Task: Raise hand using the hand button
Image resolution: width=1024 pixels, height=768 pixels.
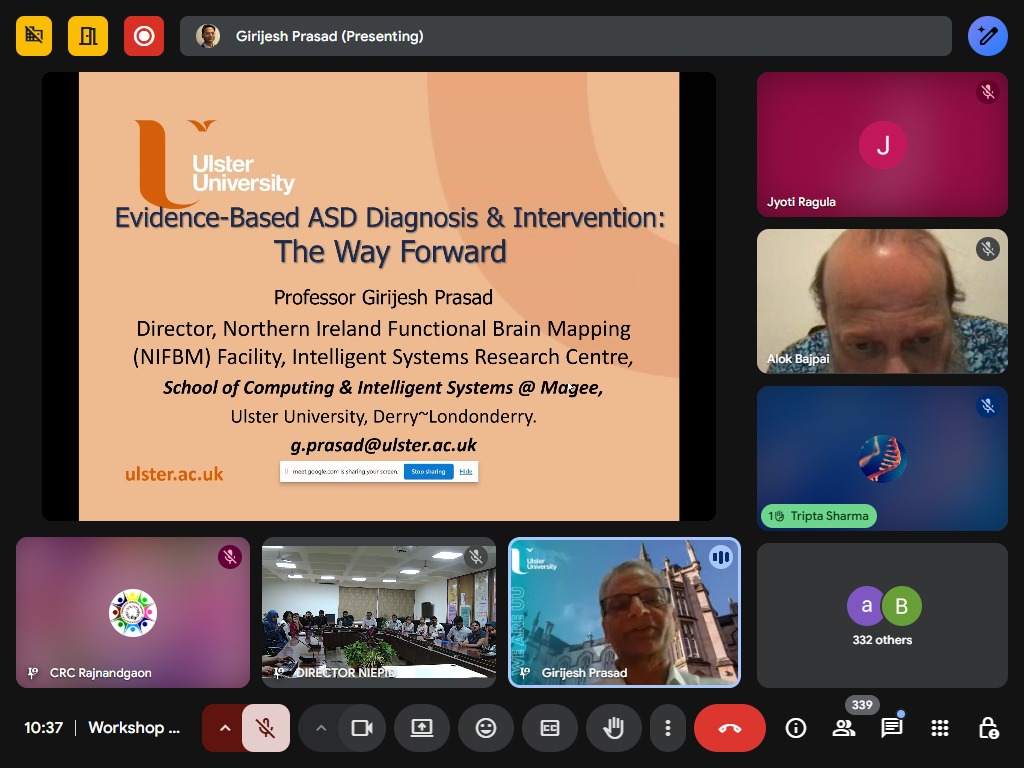Action: 614,728
